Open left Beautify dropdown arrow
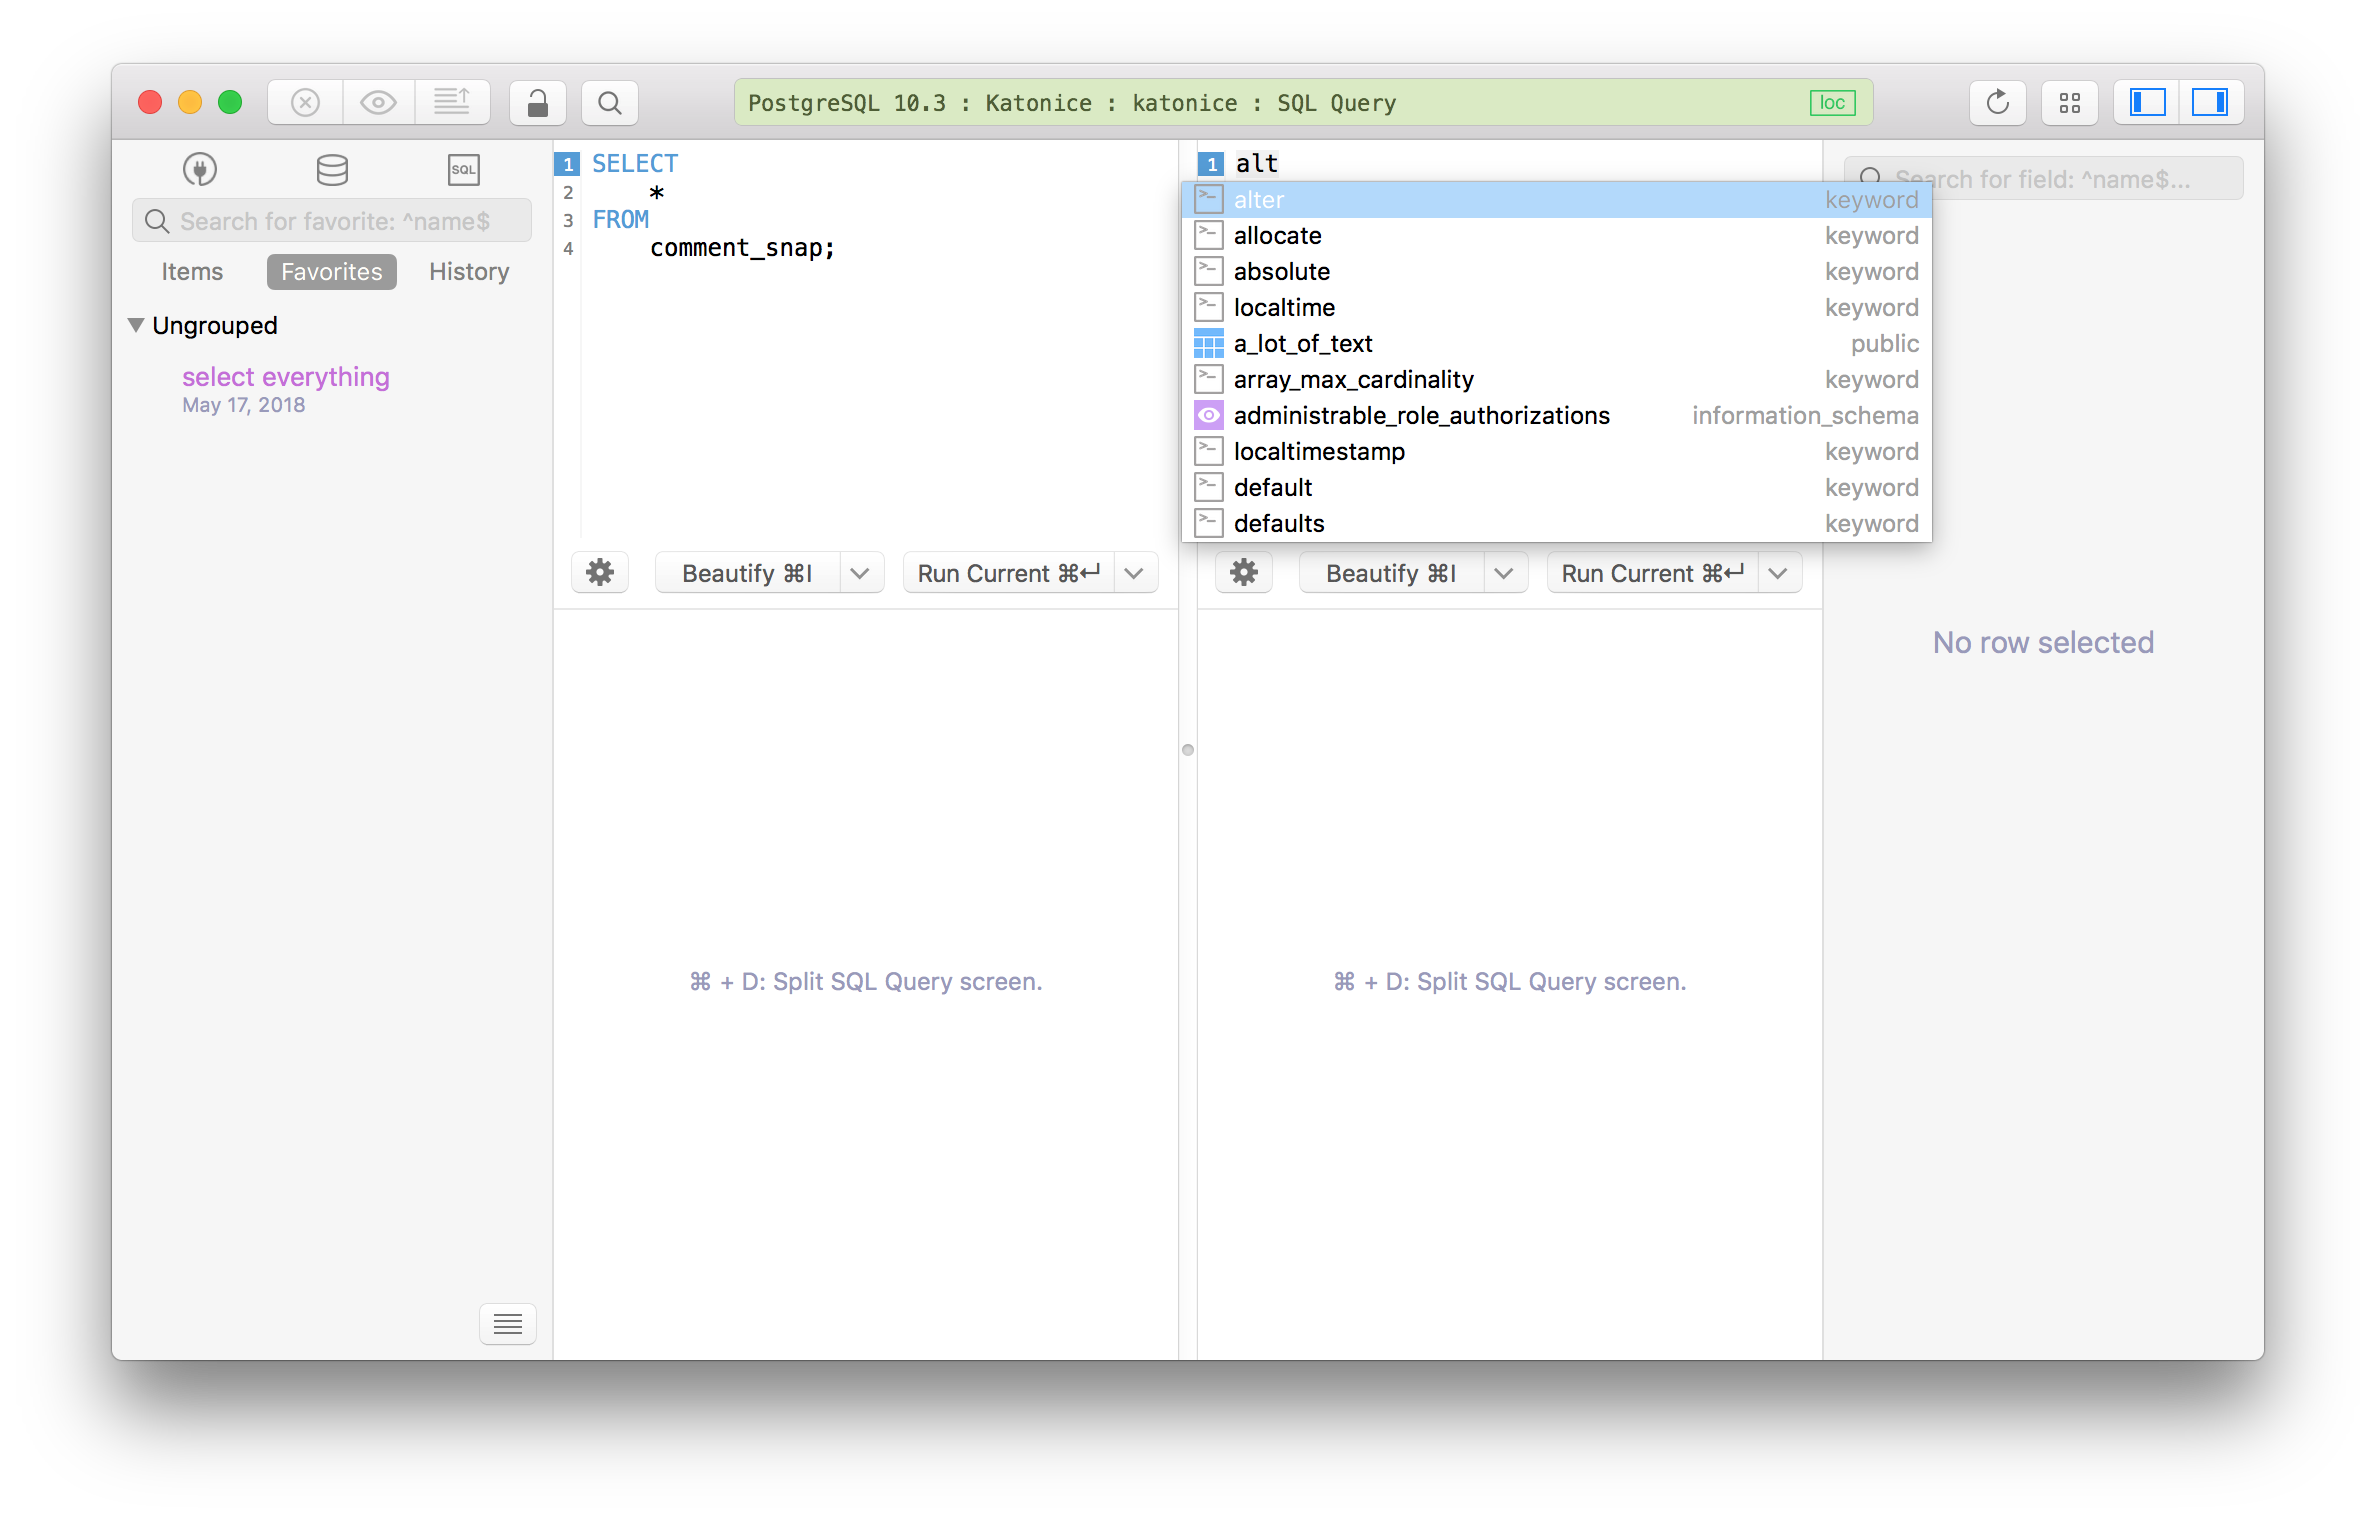This screenshot has height=1520, width=2376. point(860,573)
